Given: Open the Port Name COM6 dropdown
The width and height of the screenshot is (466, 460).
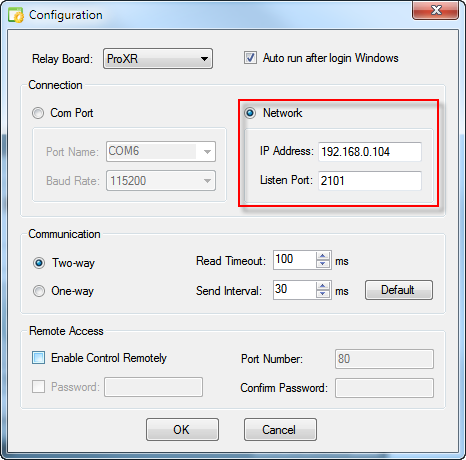Looking at the screenshot, I should pyautogui.click(x=161, y=152).
